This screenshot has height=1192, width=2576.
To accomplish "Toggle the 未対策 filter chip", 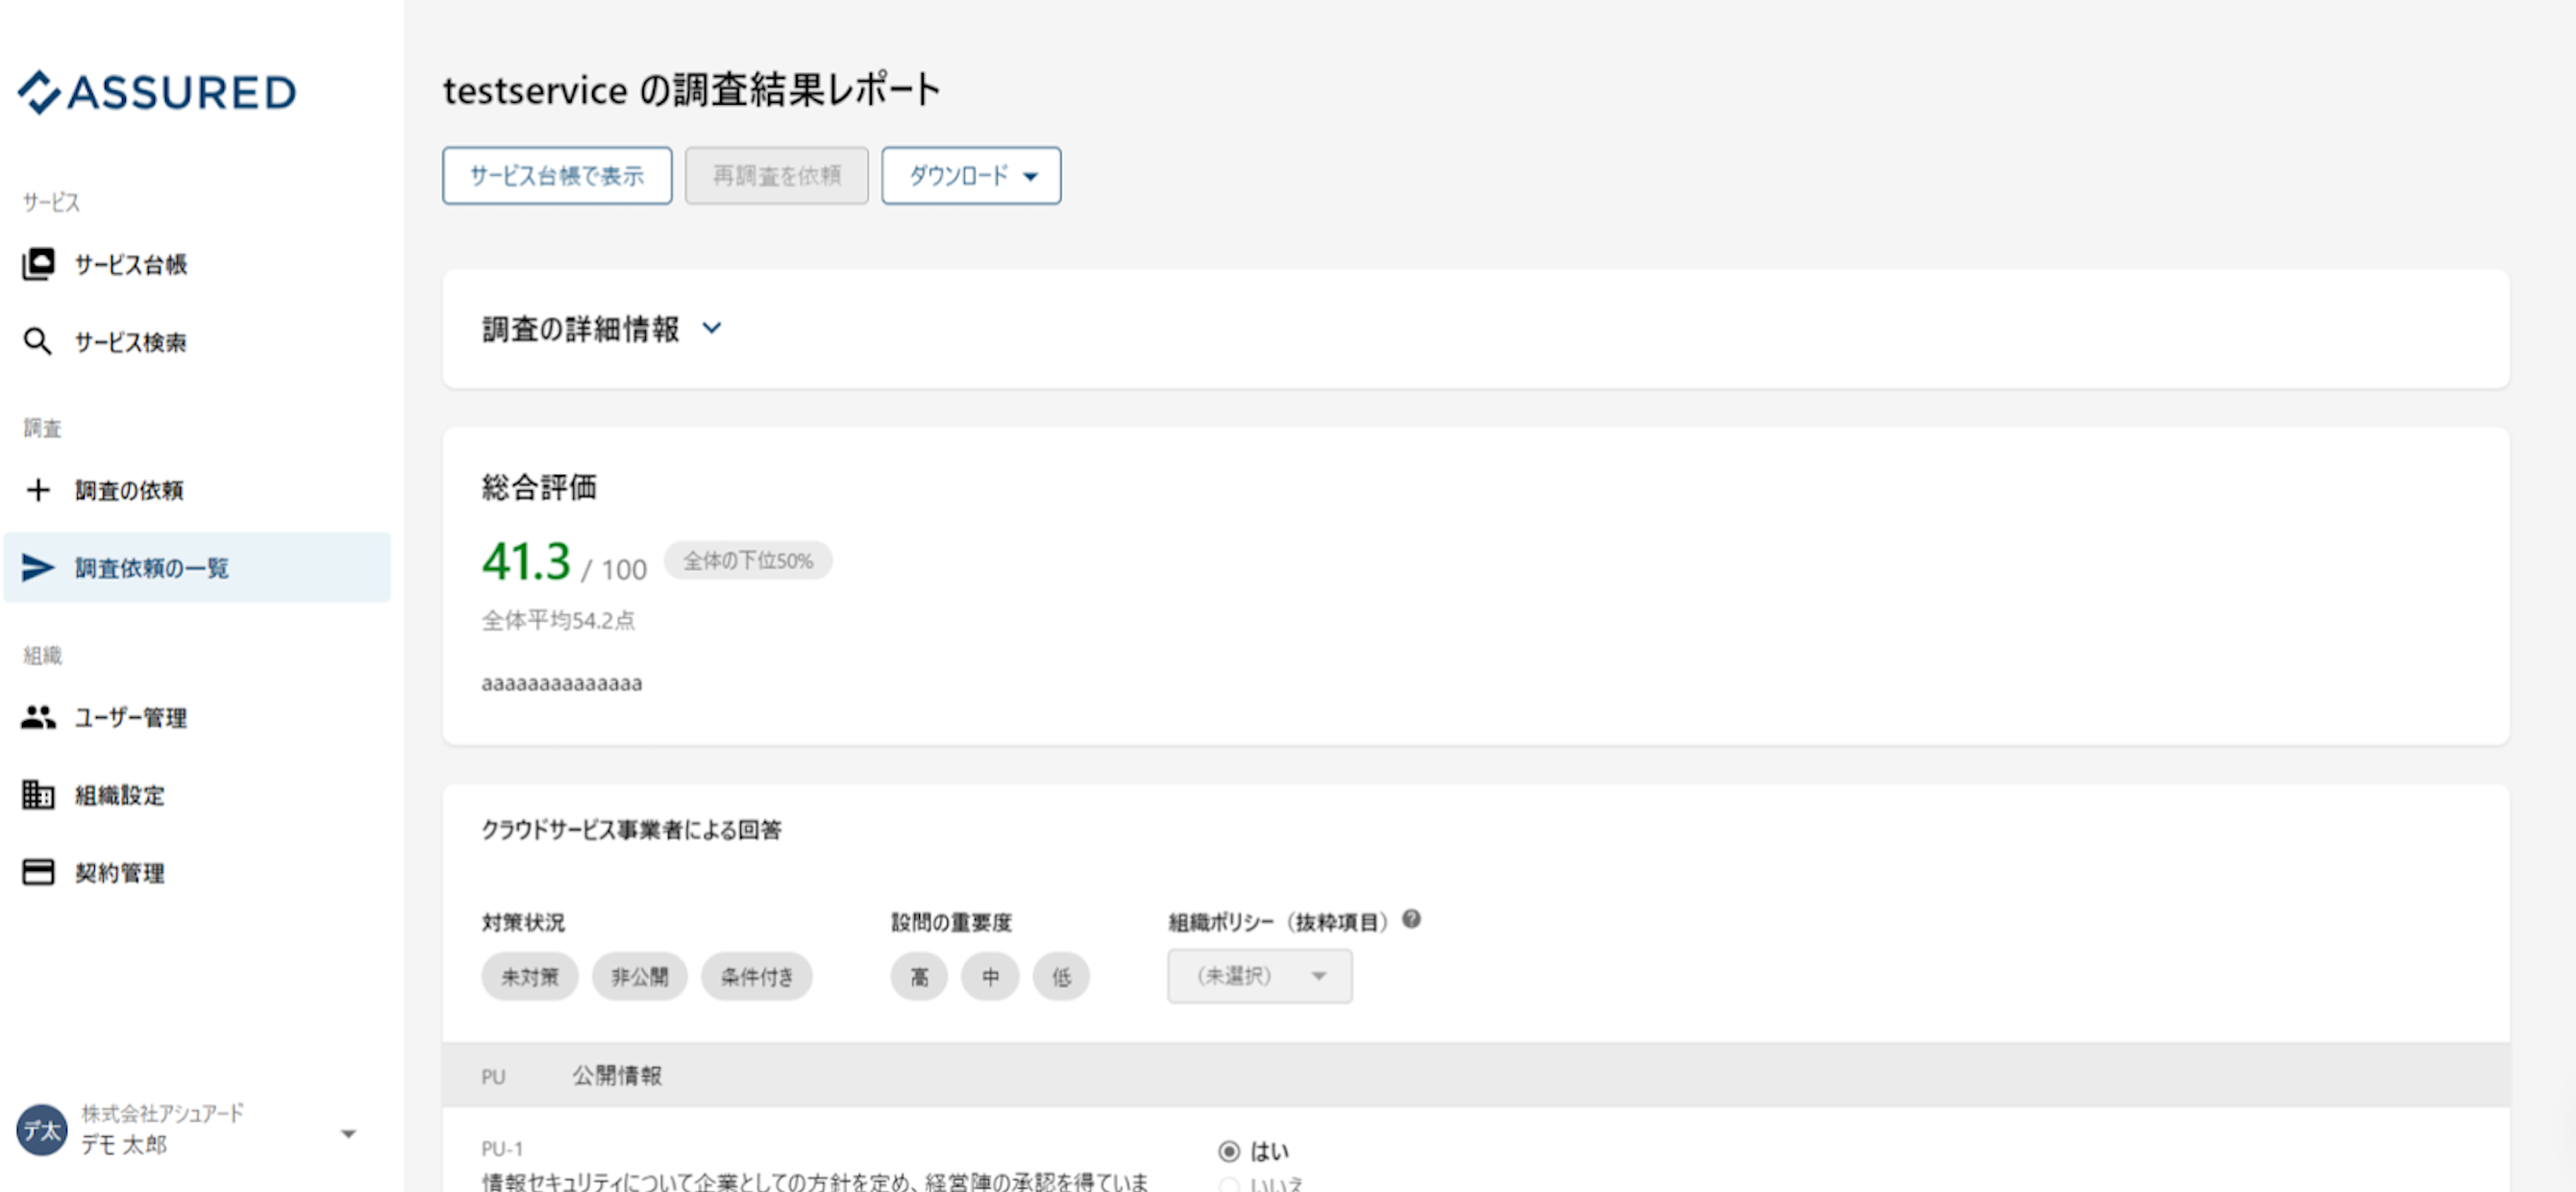I will click(x=529, y=977).
